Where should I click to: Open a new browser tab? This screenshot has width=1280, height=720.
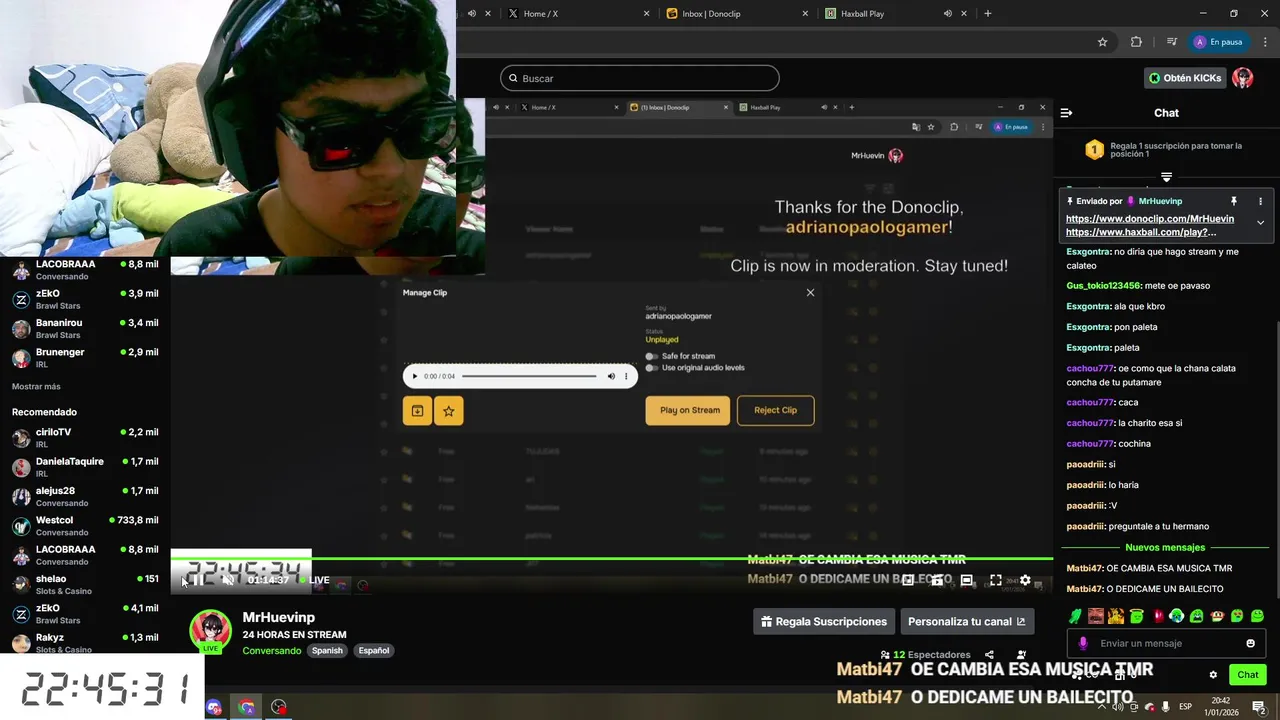tap(988, 14)
